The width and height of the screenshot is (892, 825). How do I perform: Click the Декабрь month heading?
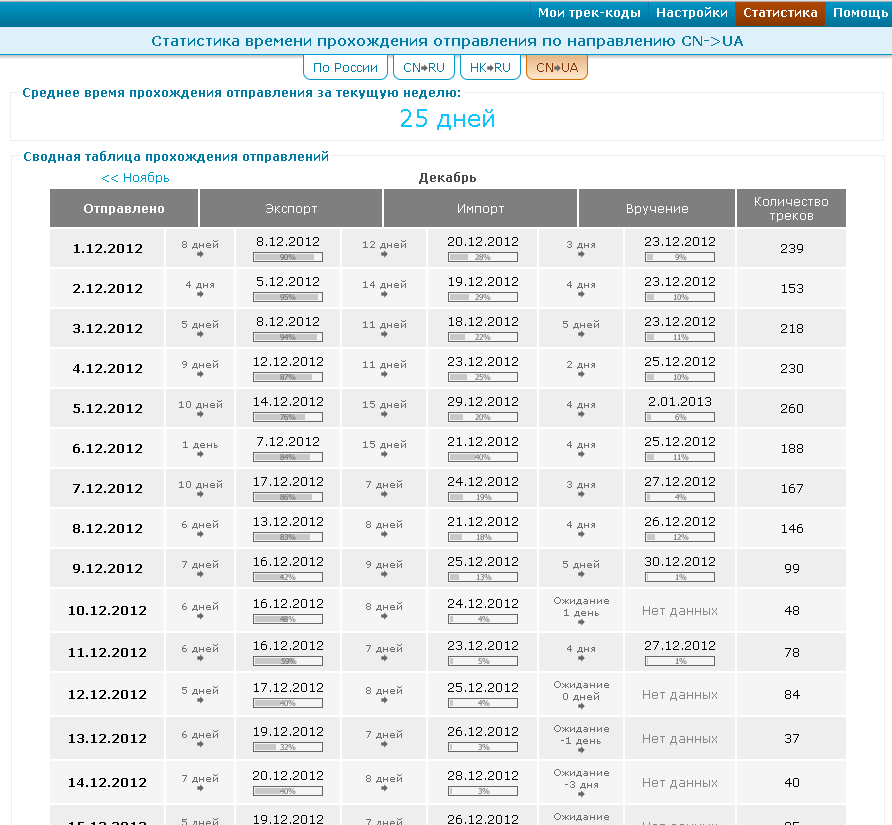click(x=447, y=178)
